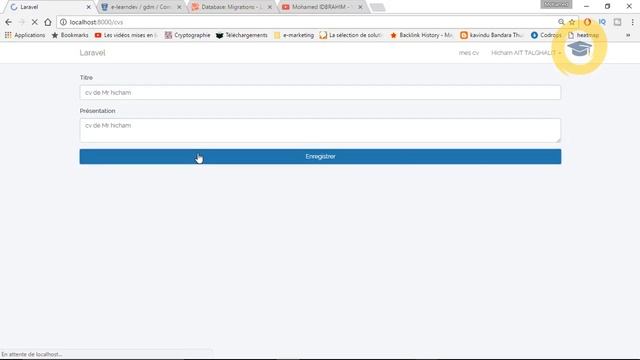Open the 'mes cv' nav link
Image resolution: width=640 pixels, height=360 pixels.
point(469,53)
